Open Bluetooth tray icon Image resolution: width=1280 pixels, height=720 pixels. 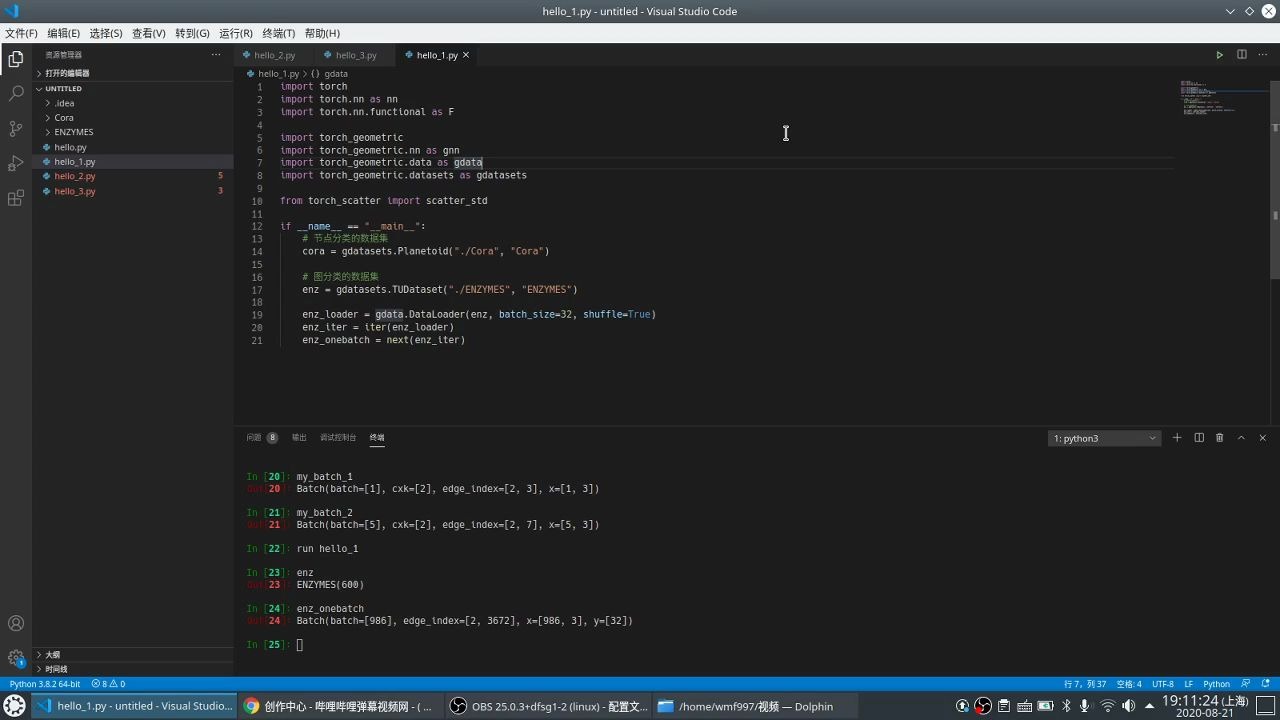(1066, 706)
